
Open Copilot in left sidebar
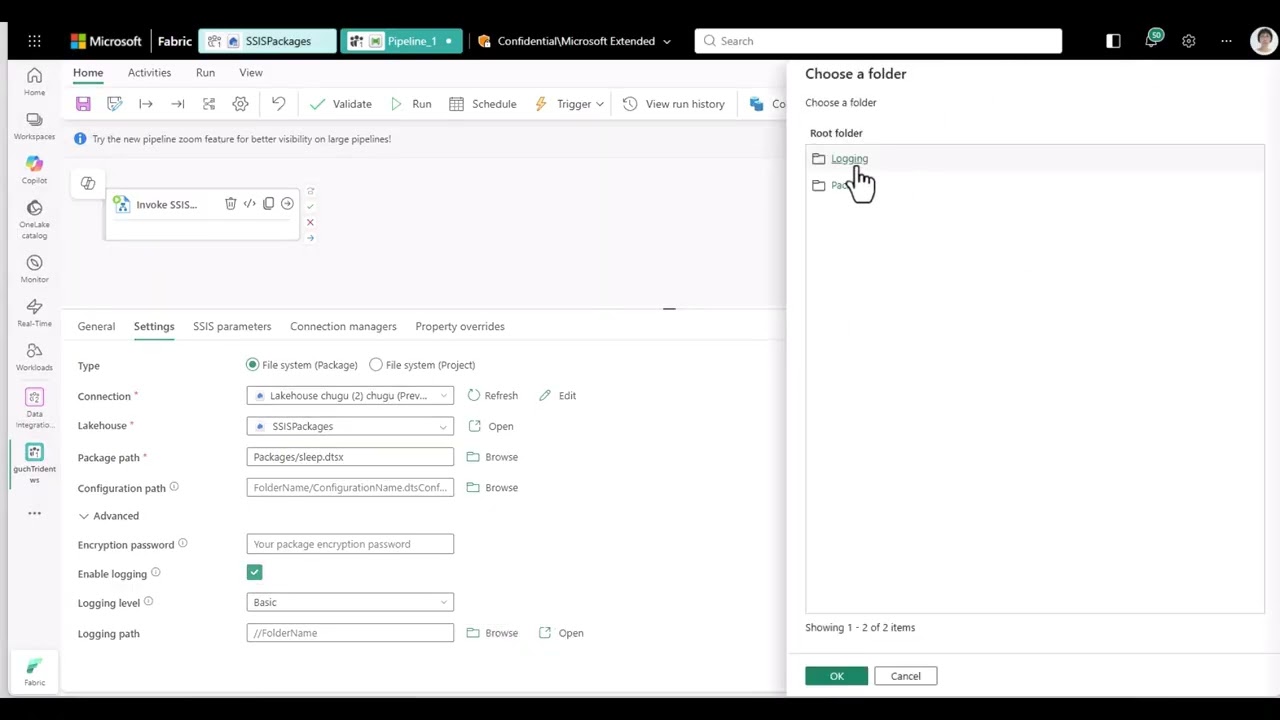tap(34, 170)
